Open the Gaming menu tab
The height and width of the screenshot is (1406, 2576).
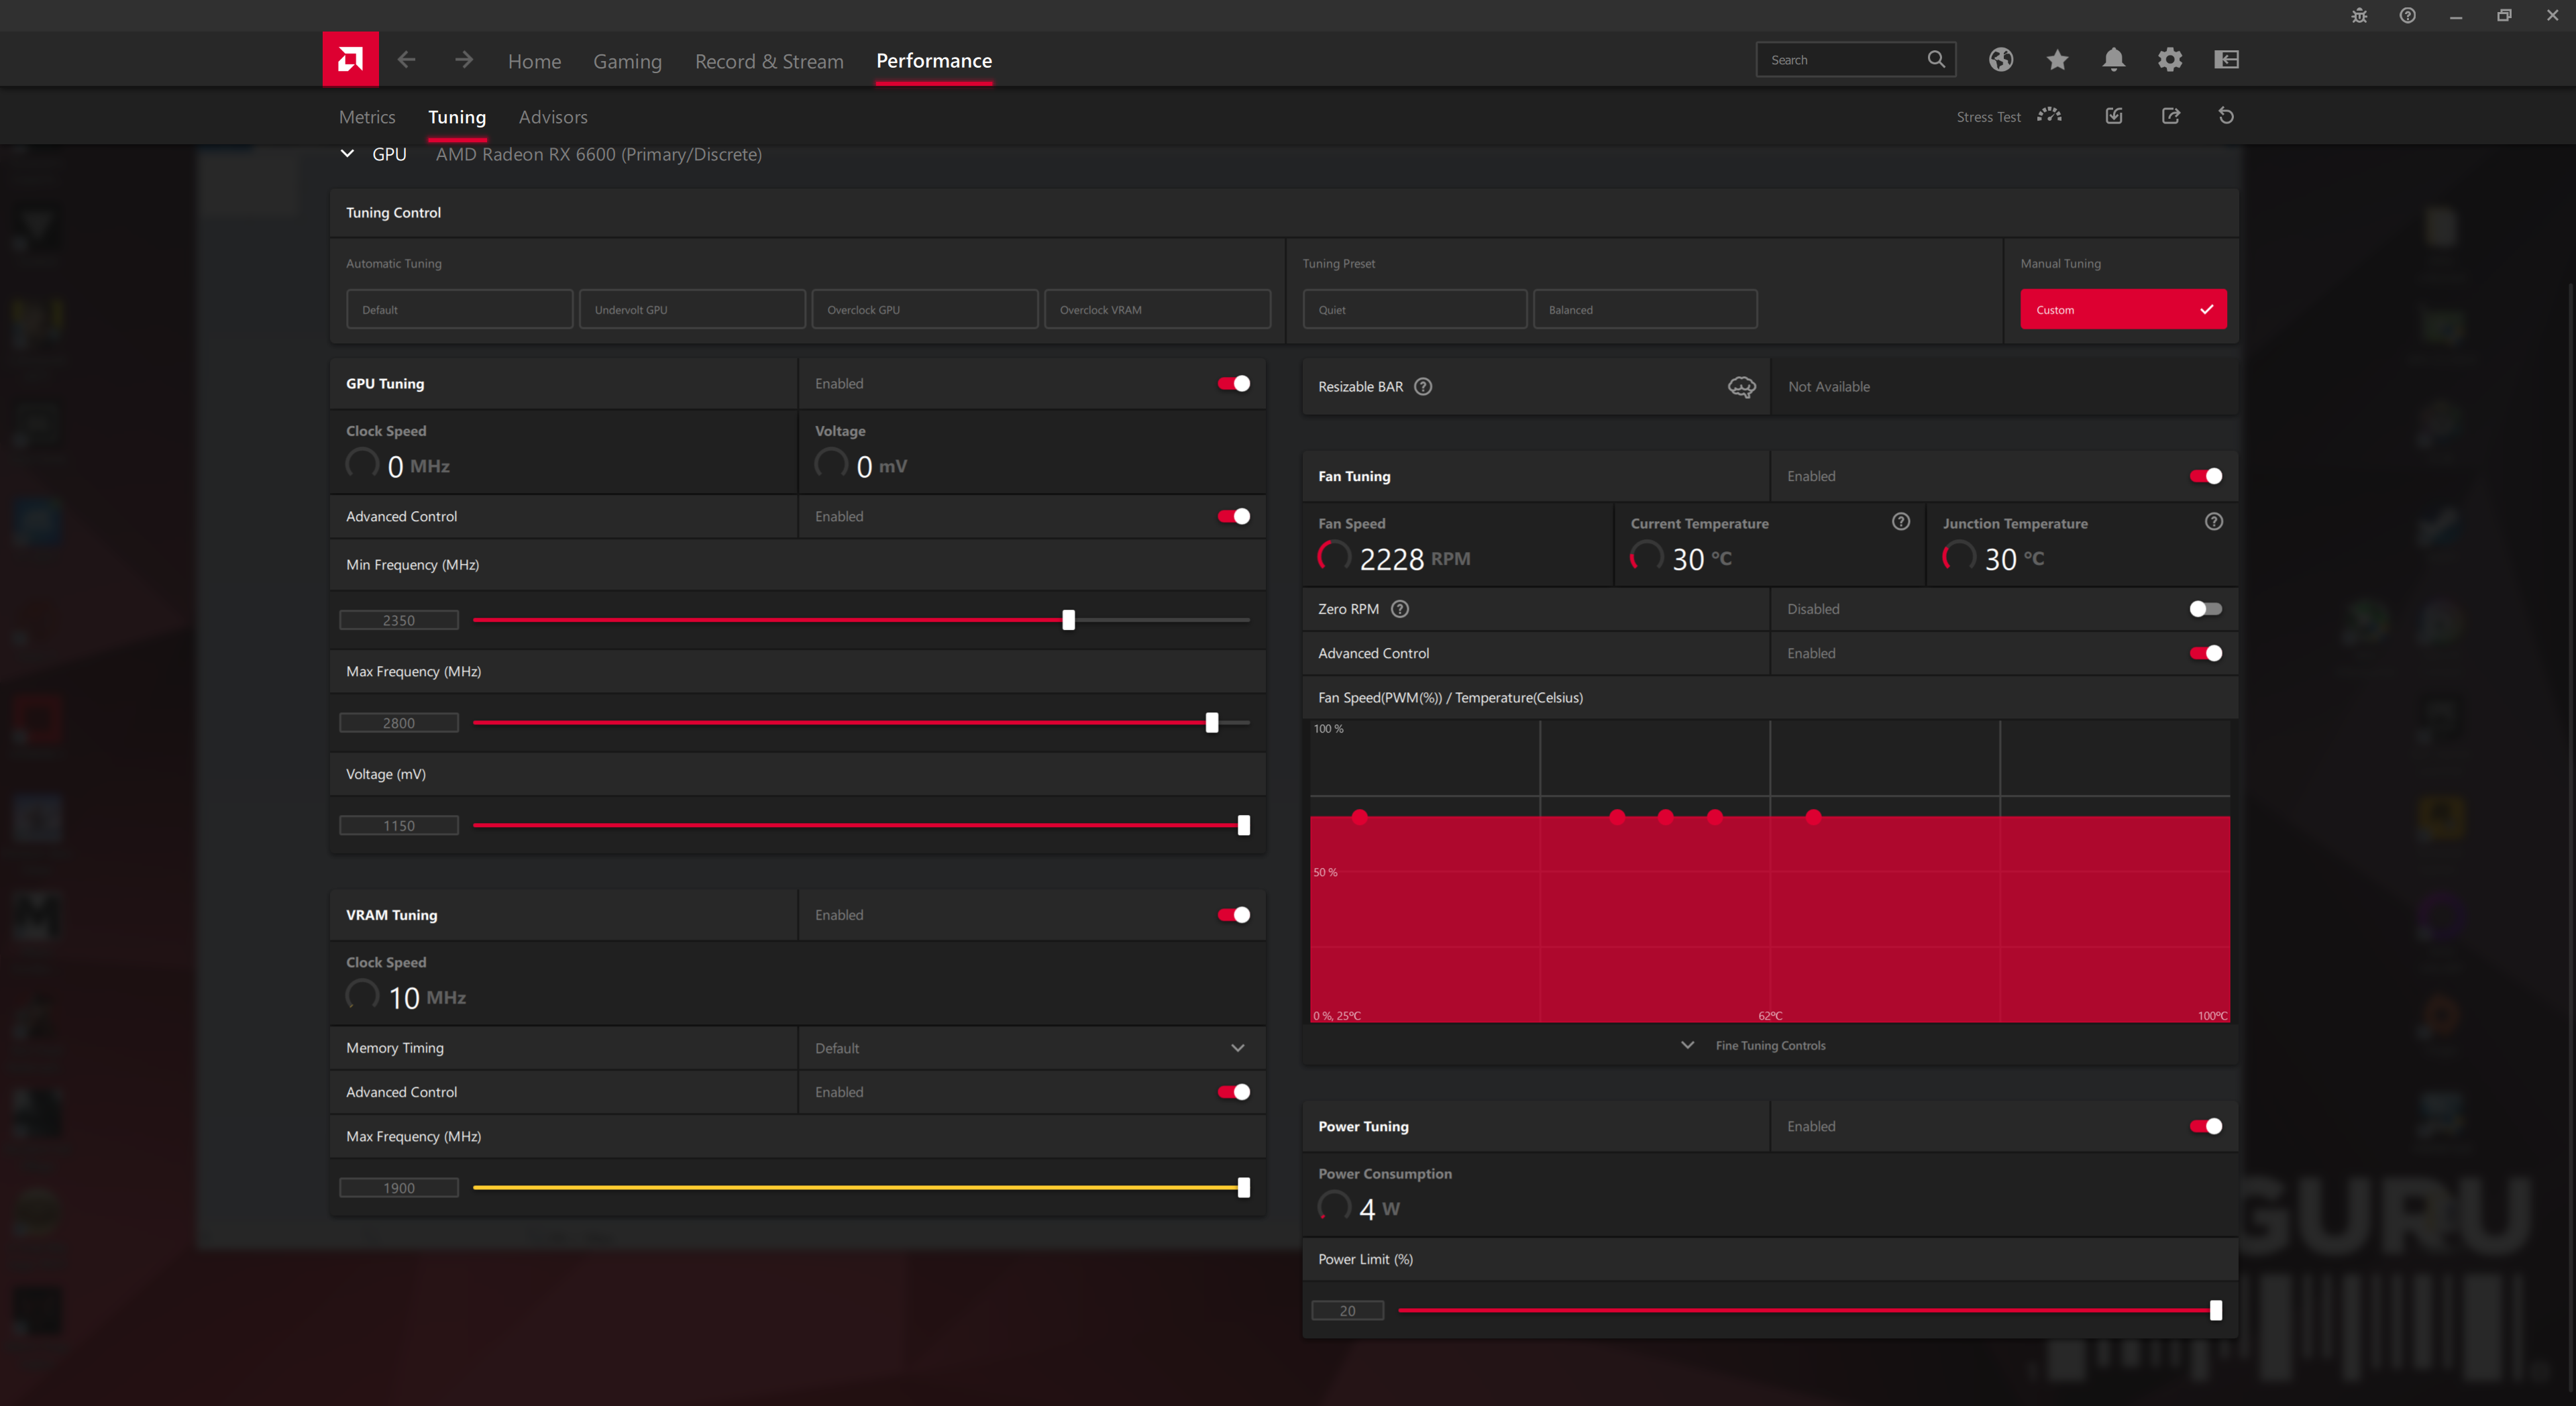(x=627, y=61)
